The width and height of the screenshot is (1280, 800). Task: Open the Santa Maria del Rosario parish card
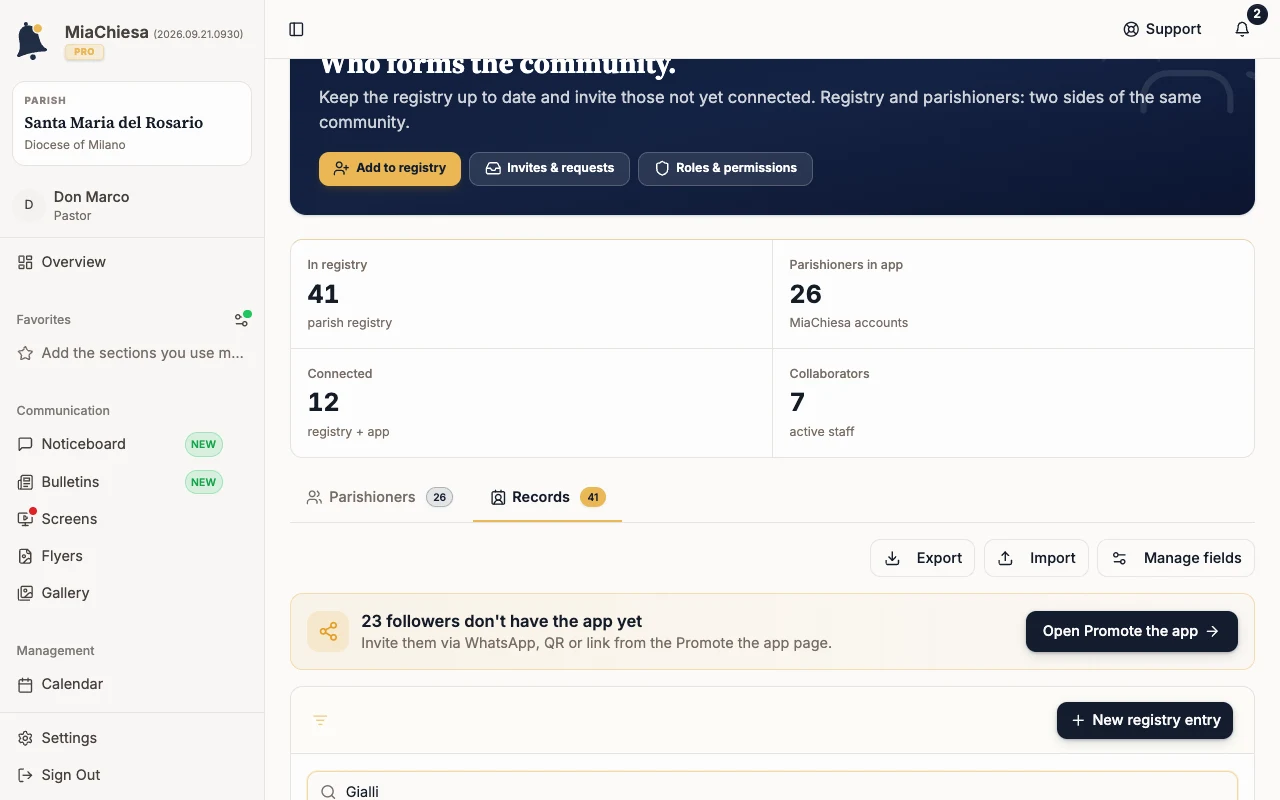[x=132, y=123]
